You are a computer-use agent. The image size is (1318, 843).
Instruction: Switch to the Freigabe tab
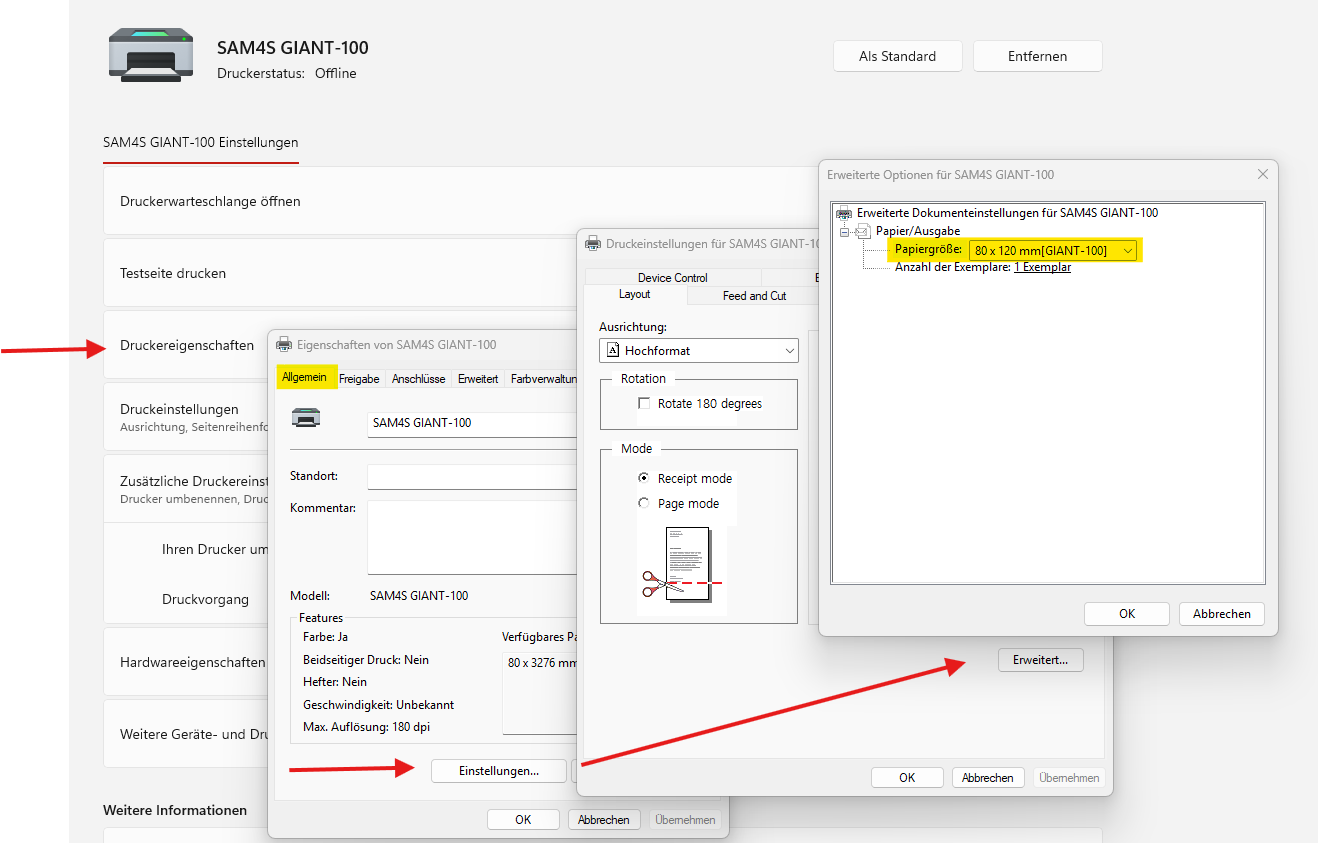(x=359, y=379)
